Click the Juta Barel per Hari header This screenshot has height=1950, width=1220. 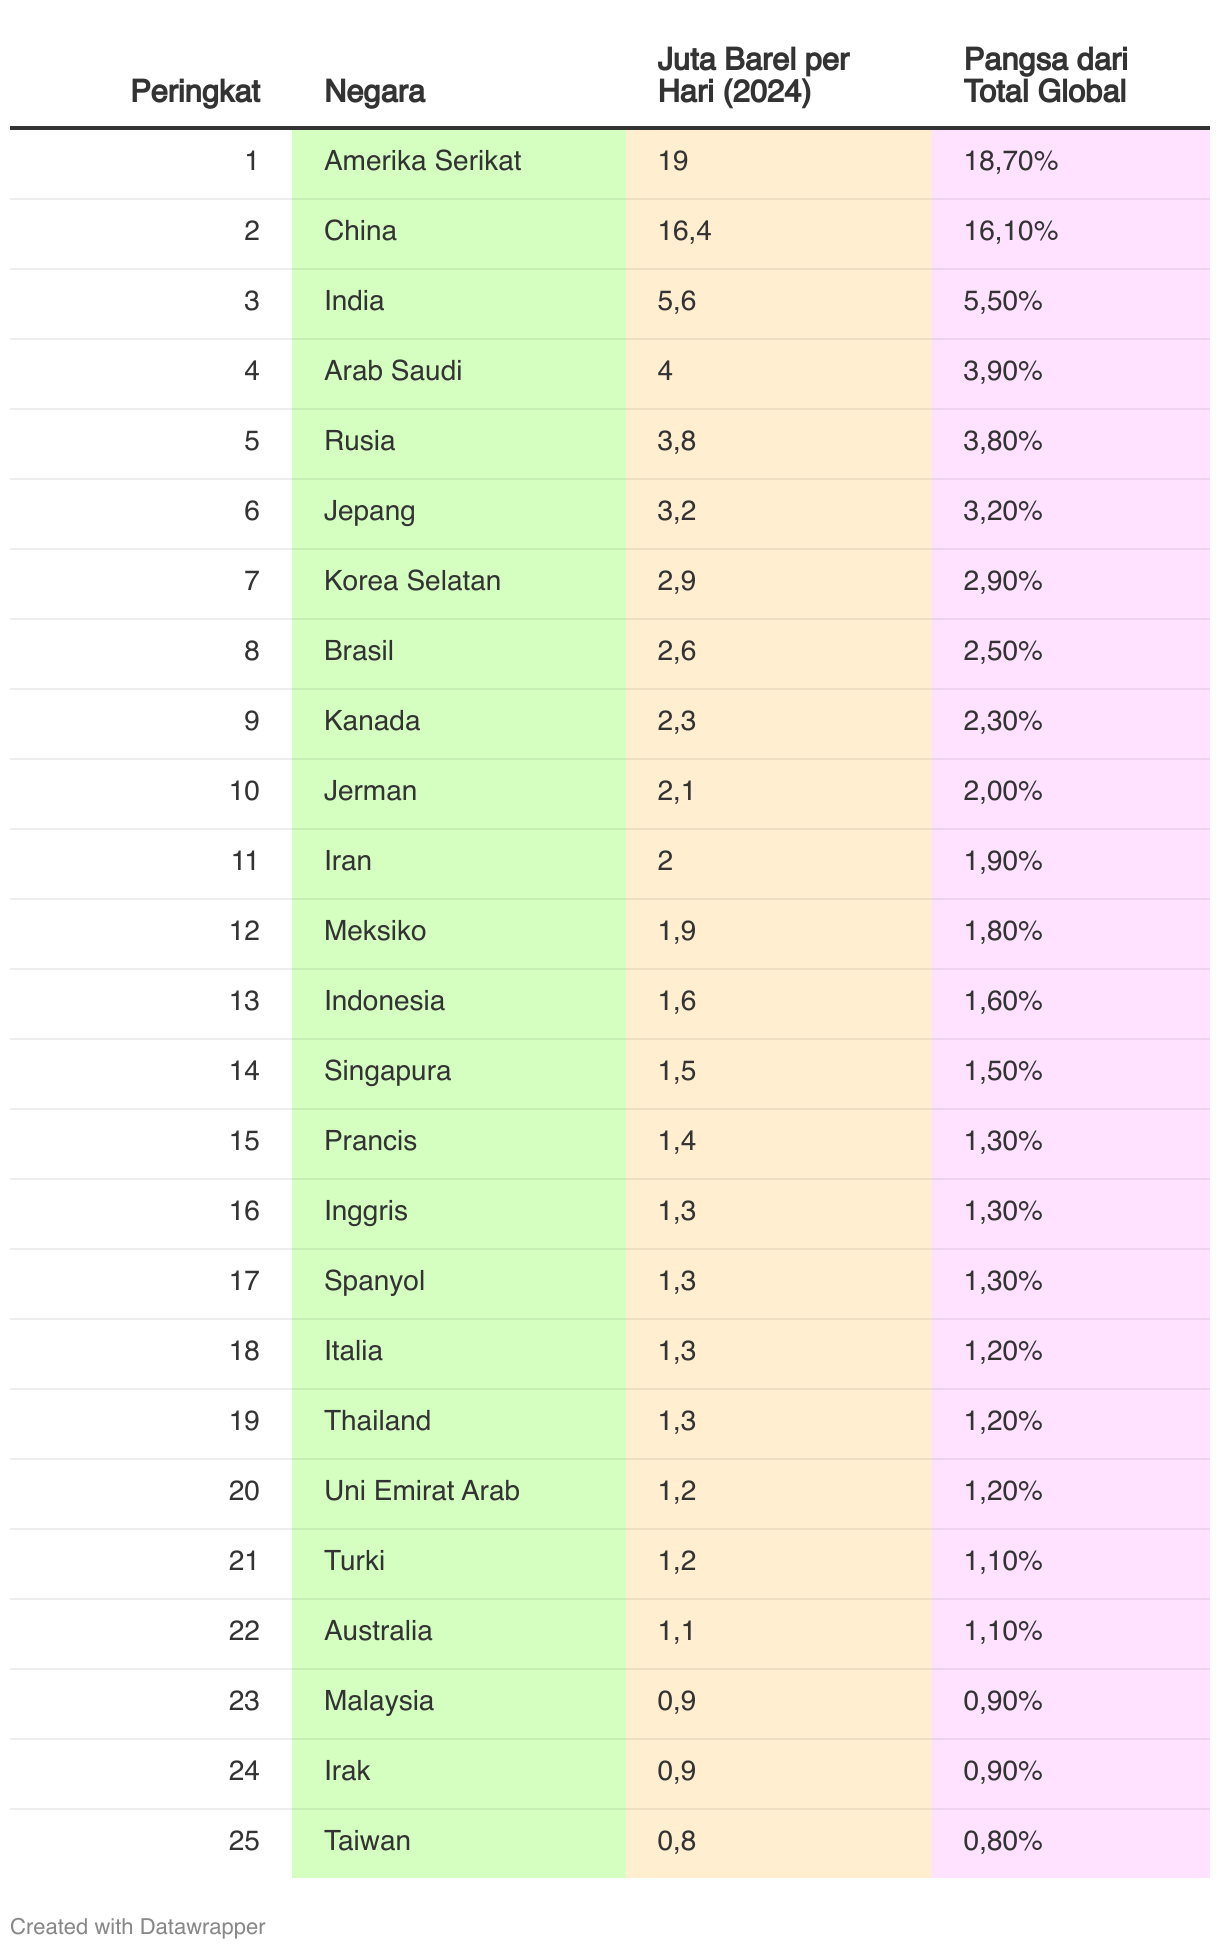point(753,75)
